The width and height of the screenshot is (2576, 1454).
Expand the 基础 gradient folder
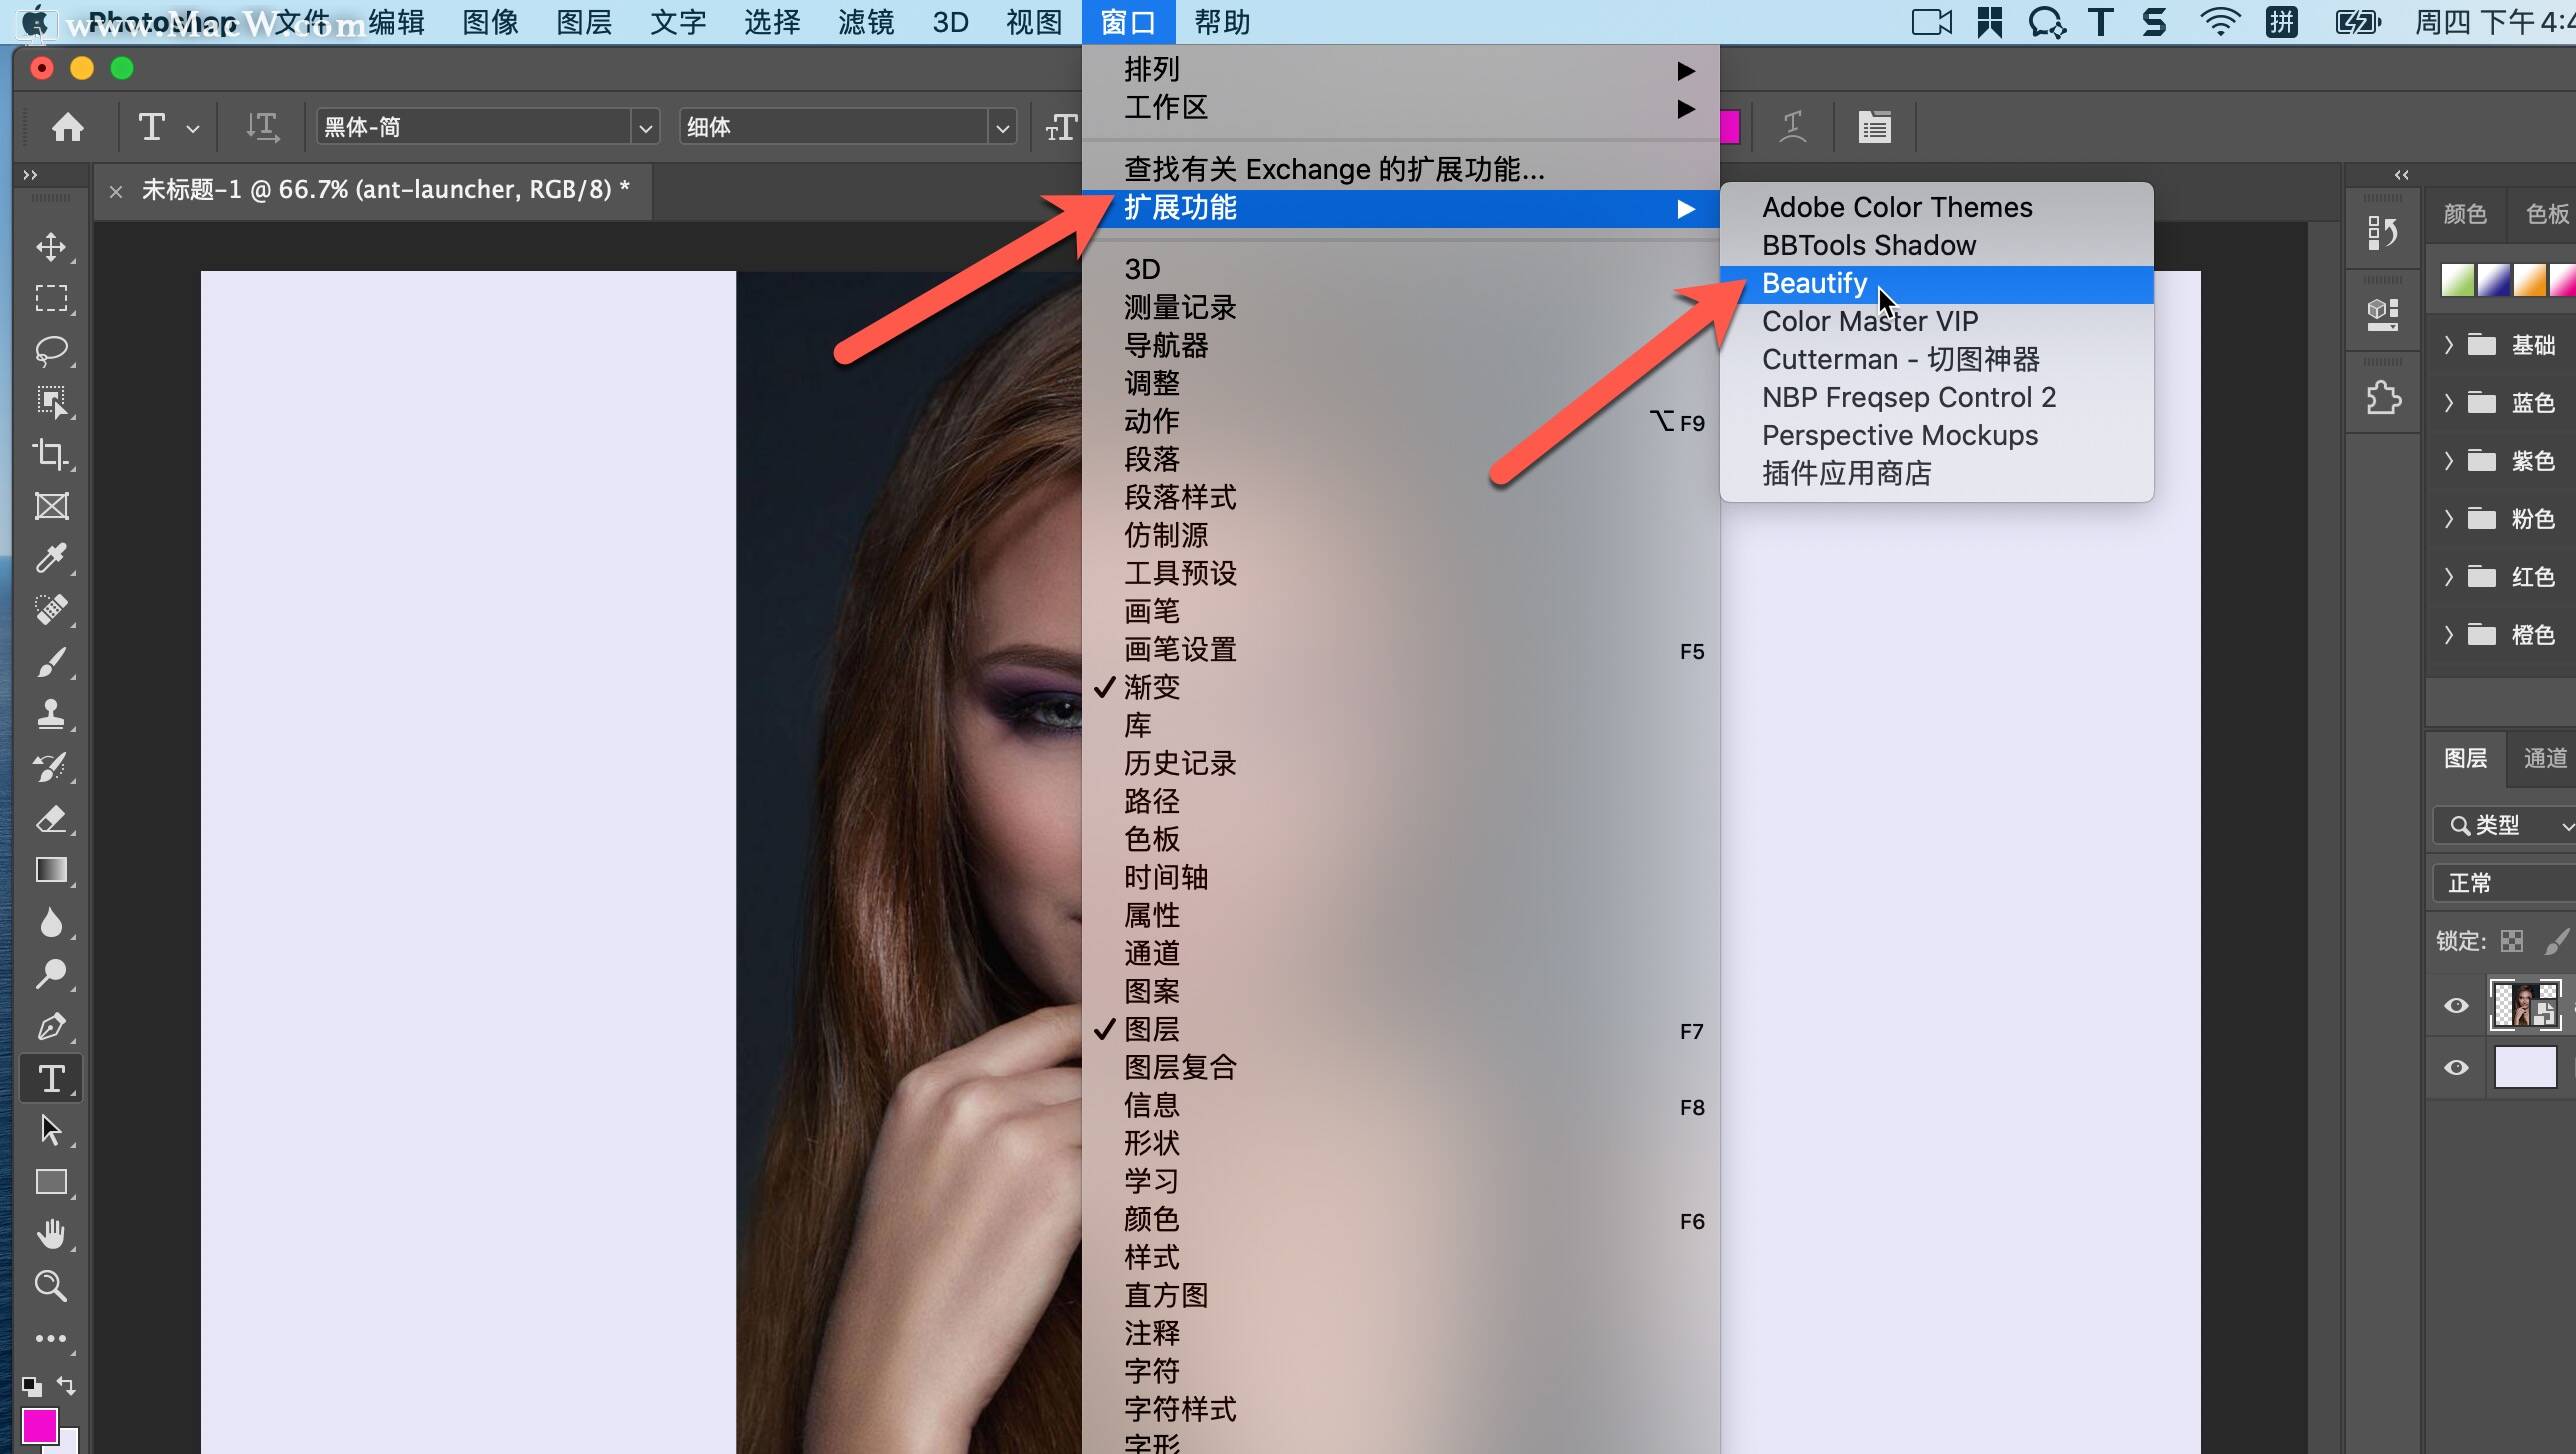coord(2449,344)
